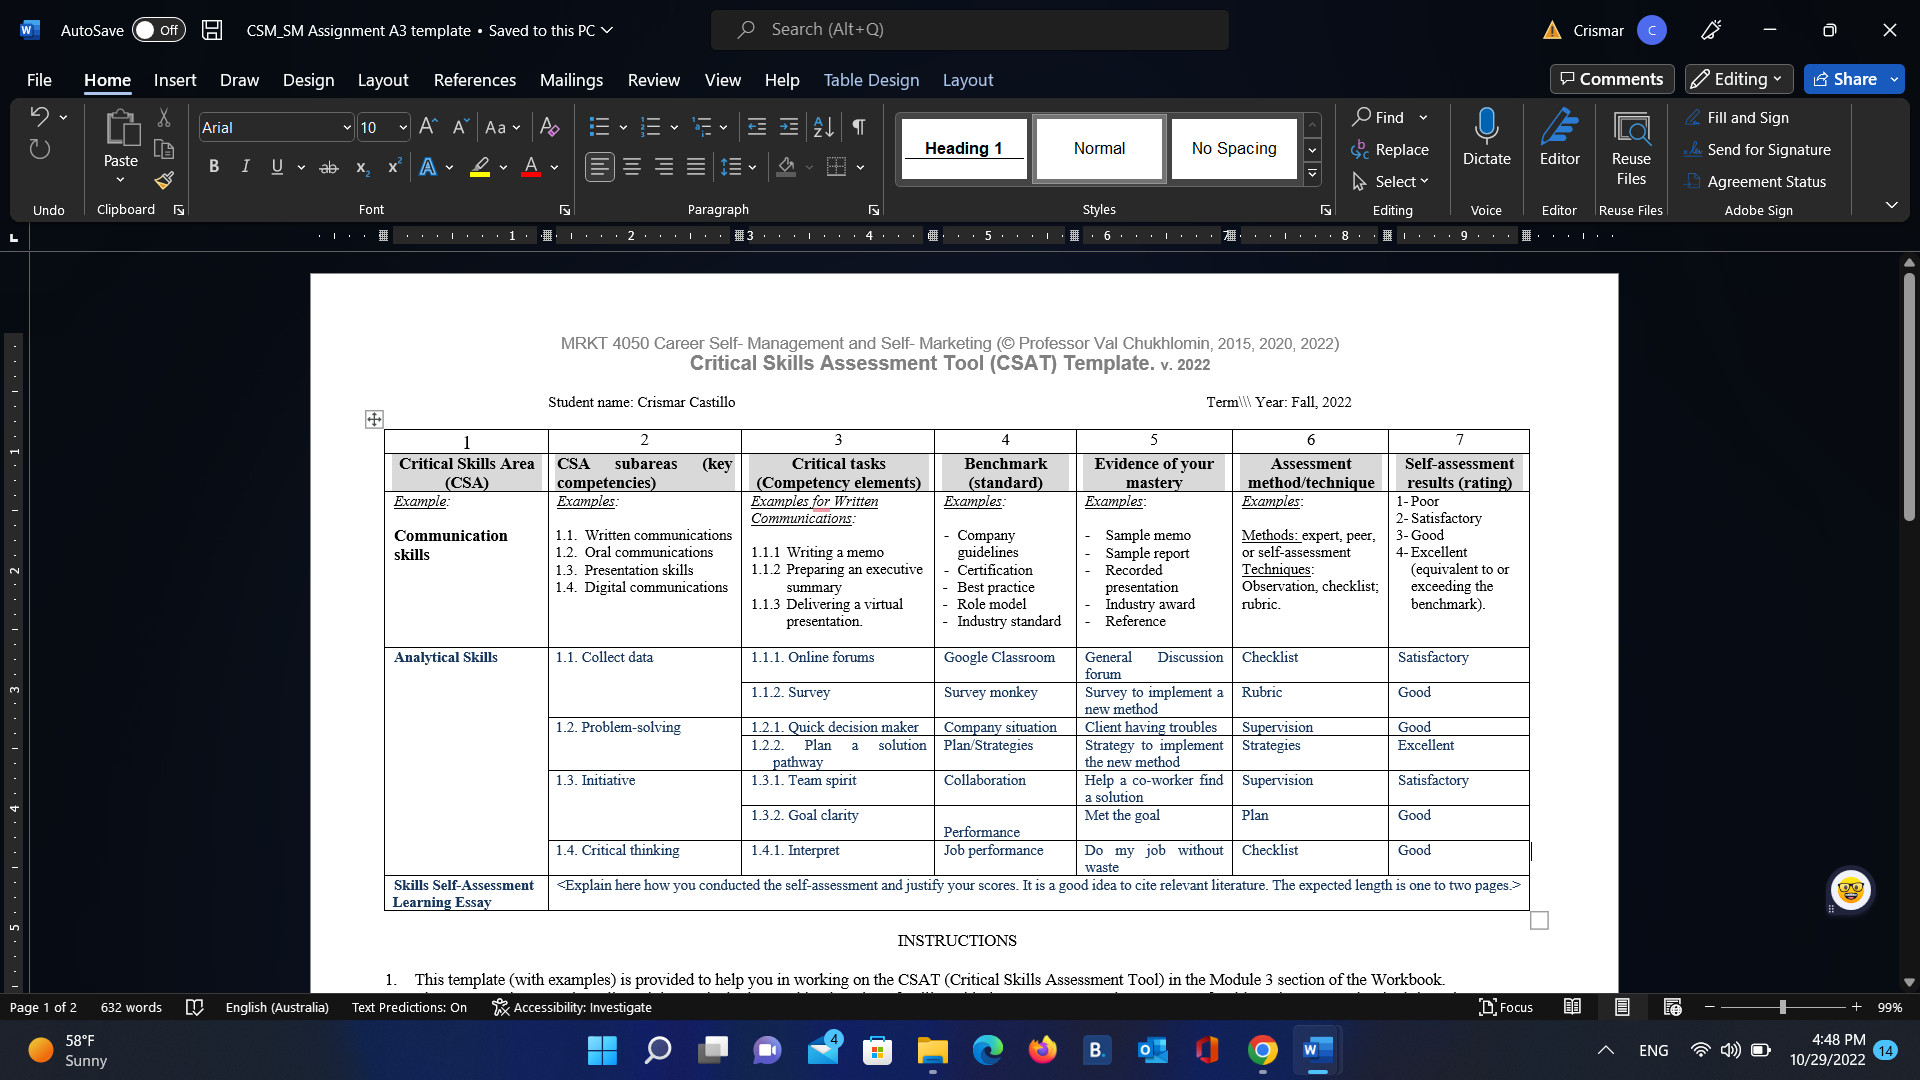Screen dimensions: 1920x1080
Task: Activate Format Painter
Action: (x=163, y=181)
